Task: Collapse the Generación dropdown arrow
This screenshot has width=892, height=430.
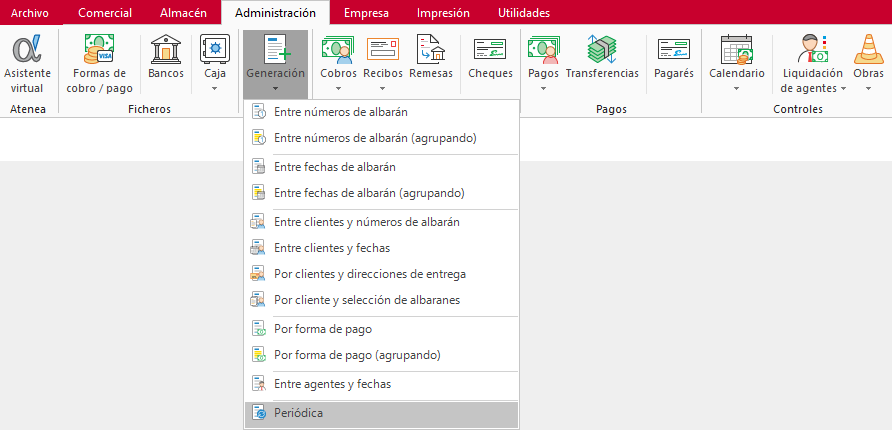Action: (275, 88)
